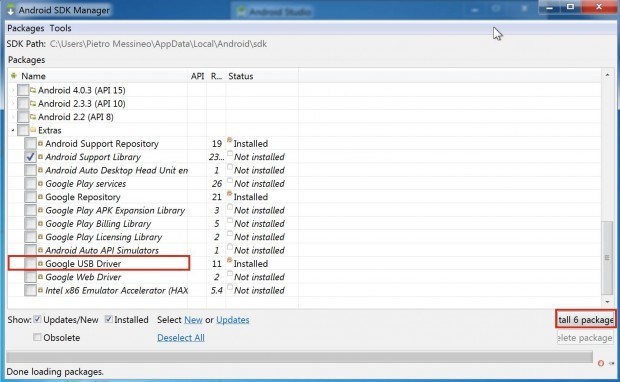This screenshot has width=620, height=382.
Task: Click the Android SDK Manager title bar icon
Action: 11,10
